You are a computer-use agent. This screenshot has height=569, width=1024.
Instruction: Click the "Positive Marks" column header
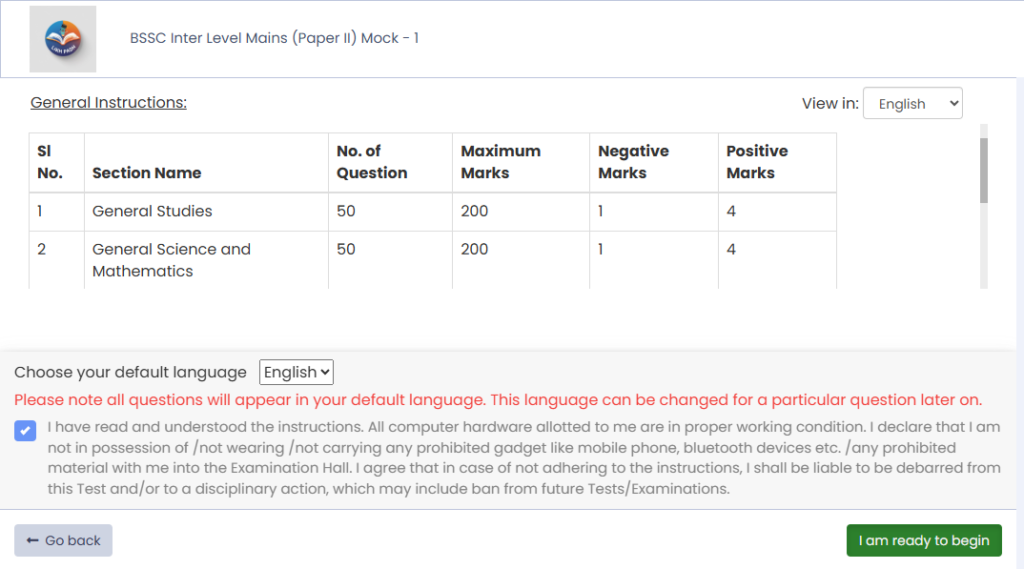click(x=756, y=162)
